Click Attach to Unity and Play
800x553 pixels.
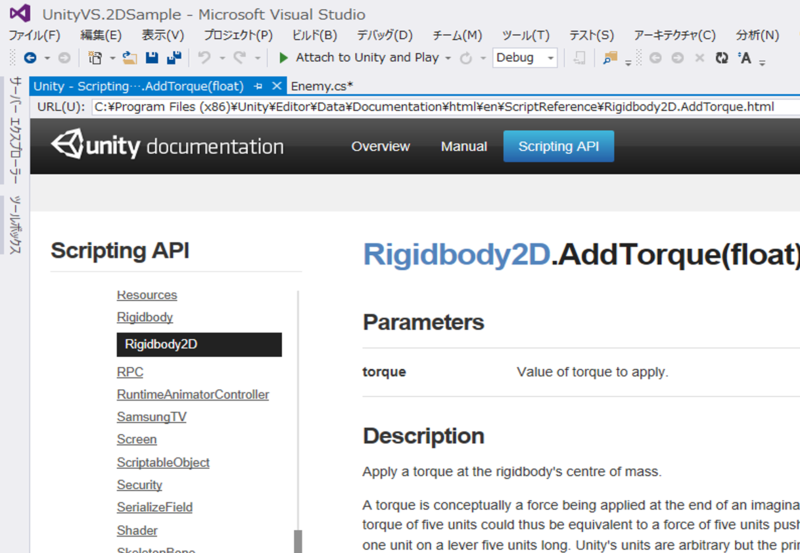[367, 58]
